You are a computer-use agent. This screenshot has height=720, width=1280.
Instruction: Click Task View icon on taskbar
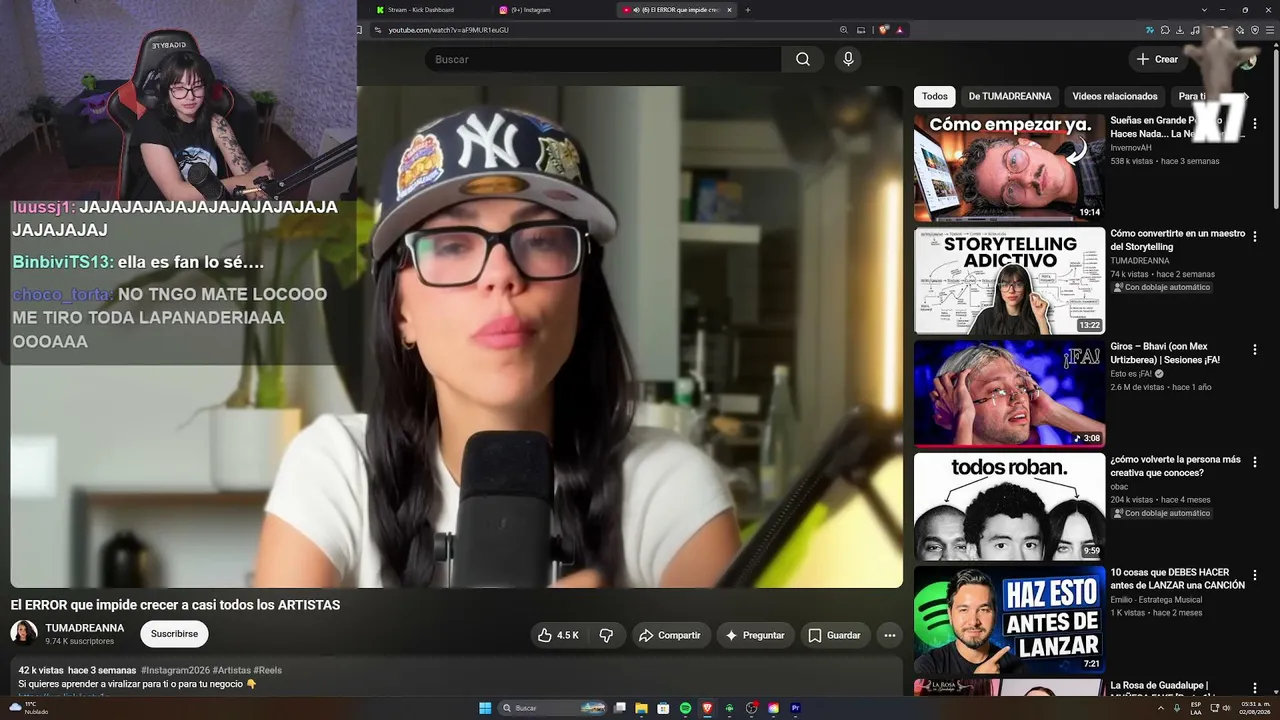point(620,708)
